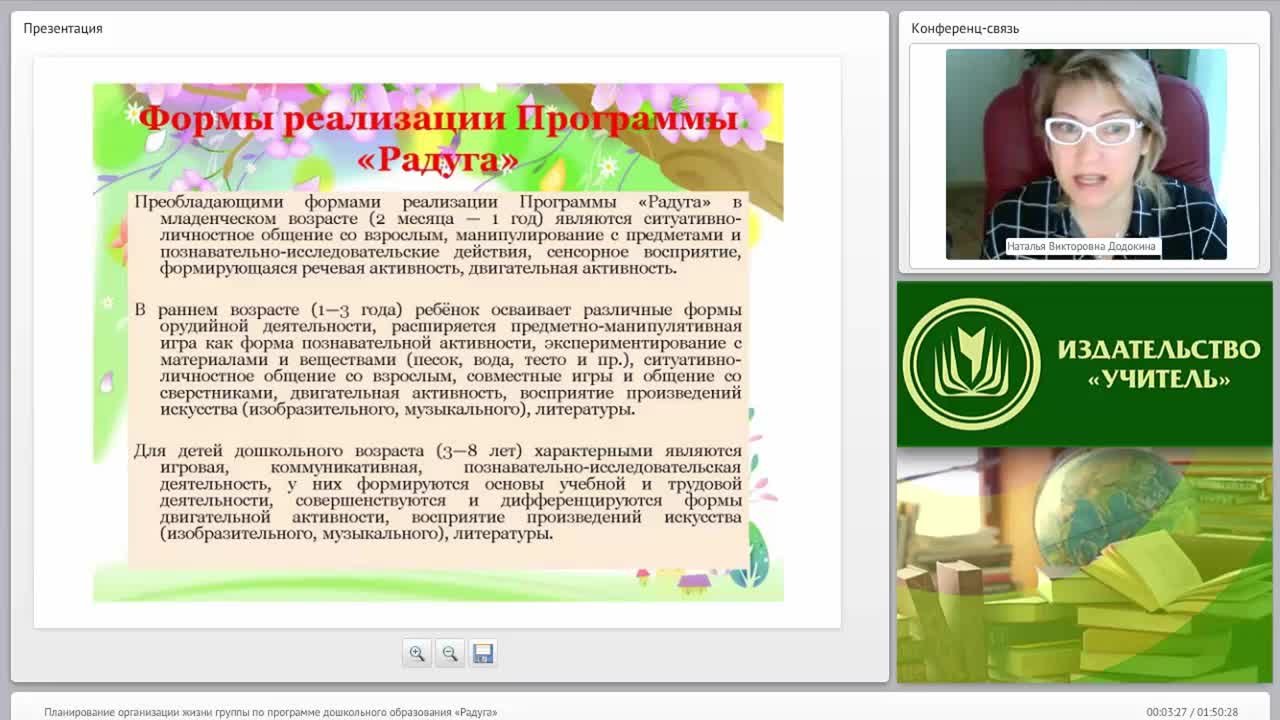Click the presenter's webcam video feed
The height and width of the screenshot is (720, 1280).
point(1086,154)
